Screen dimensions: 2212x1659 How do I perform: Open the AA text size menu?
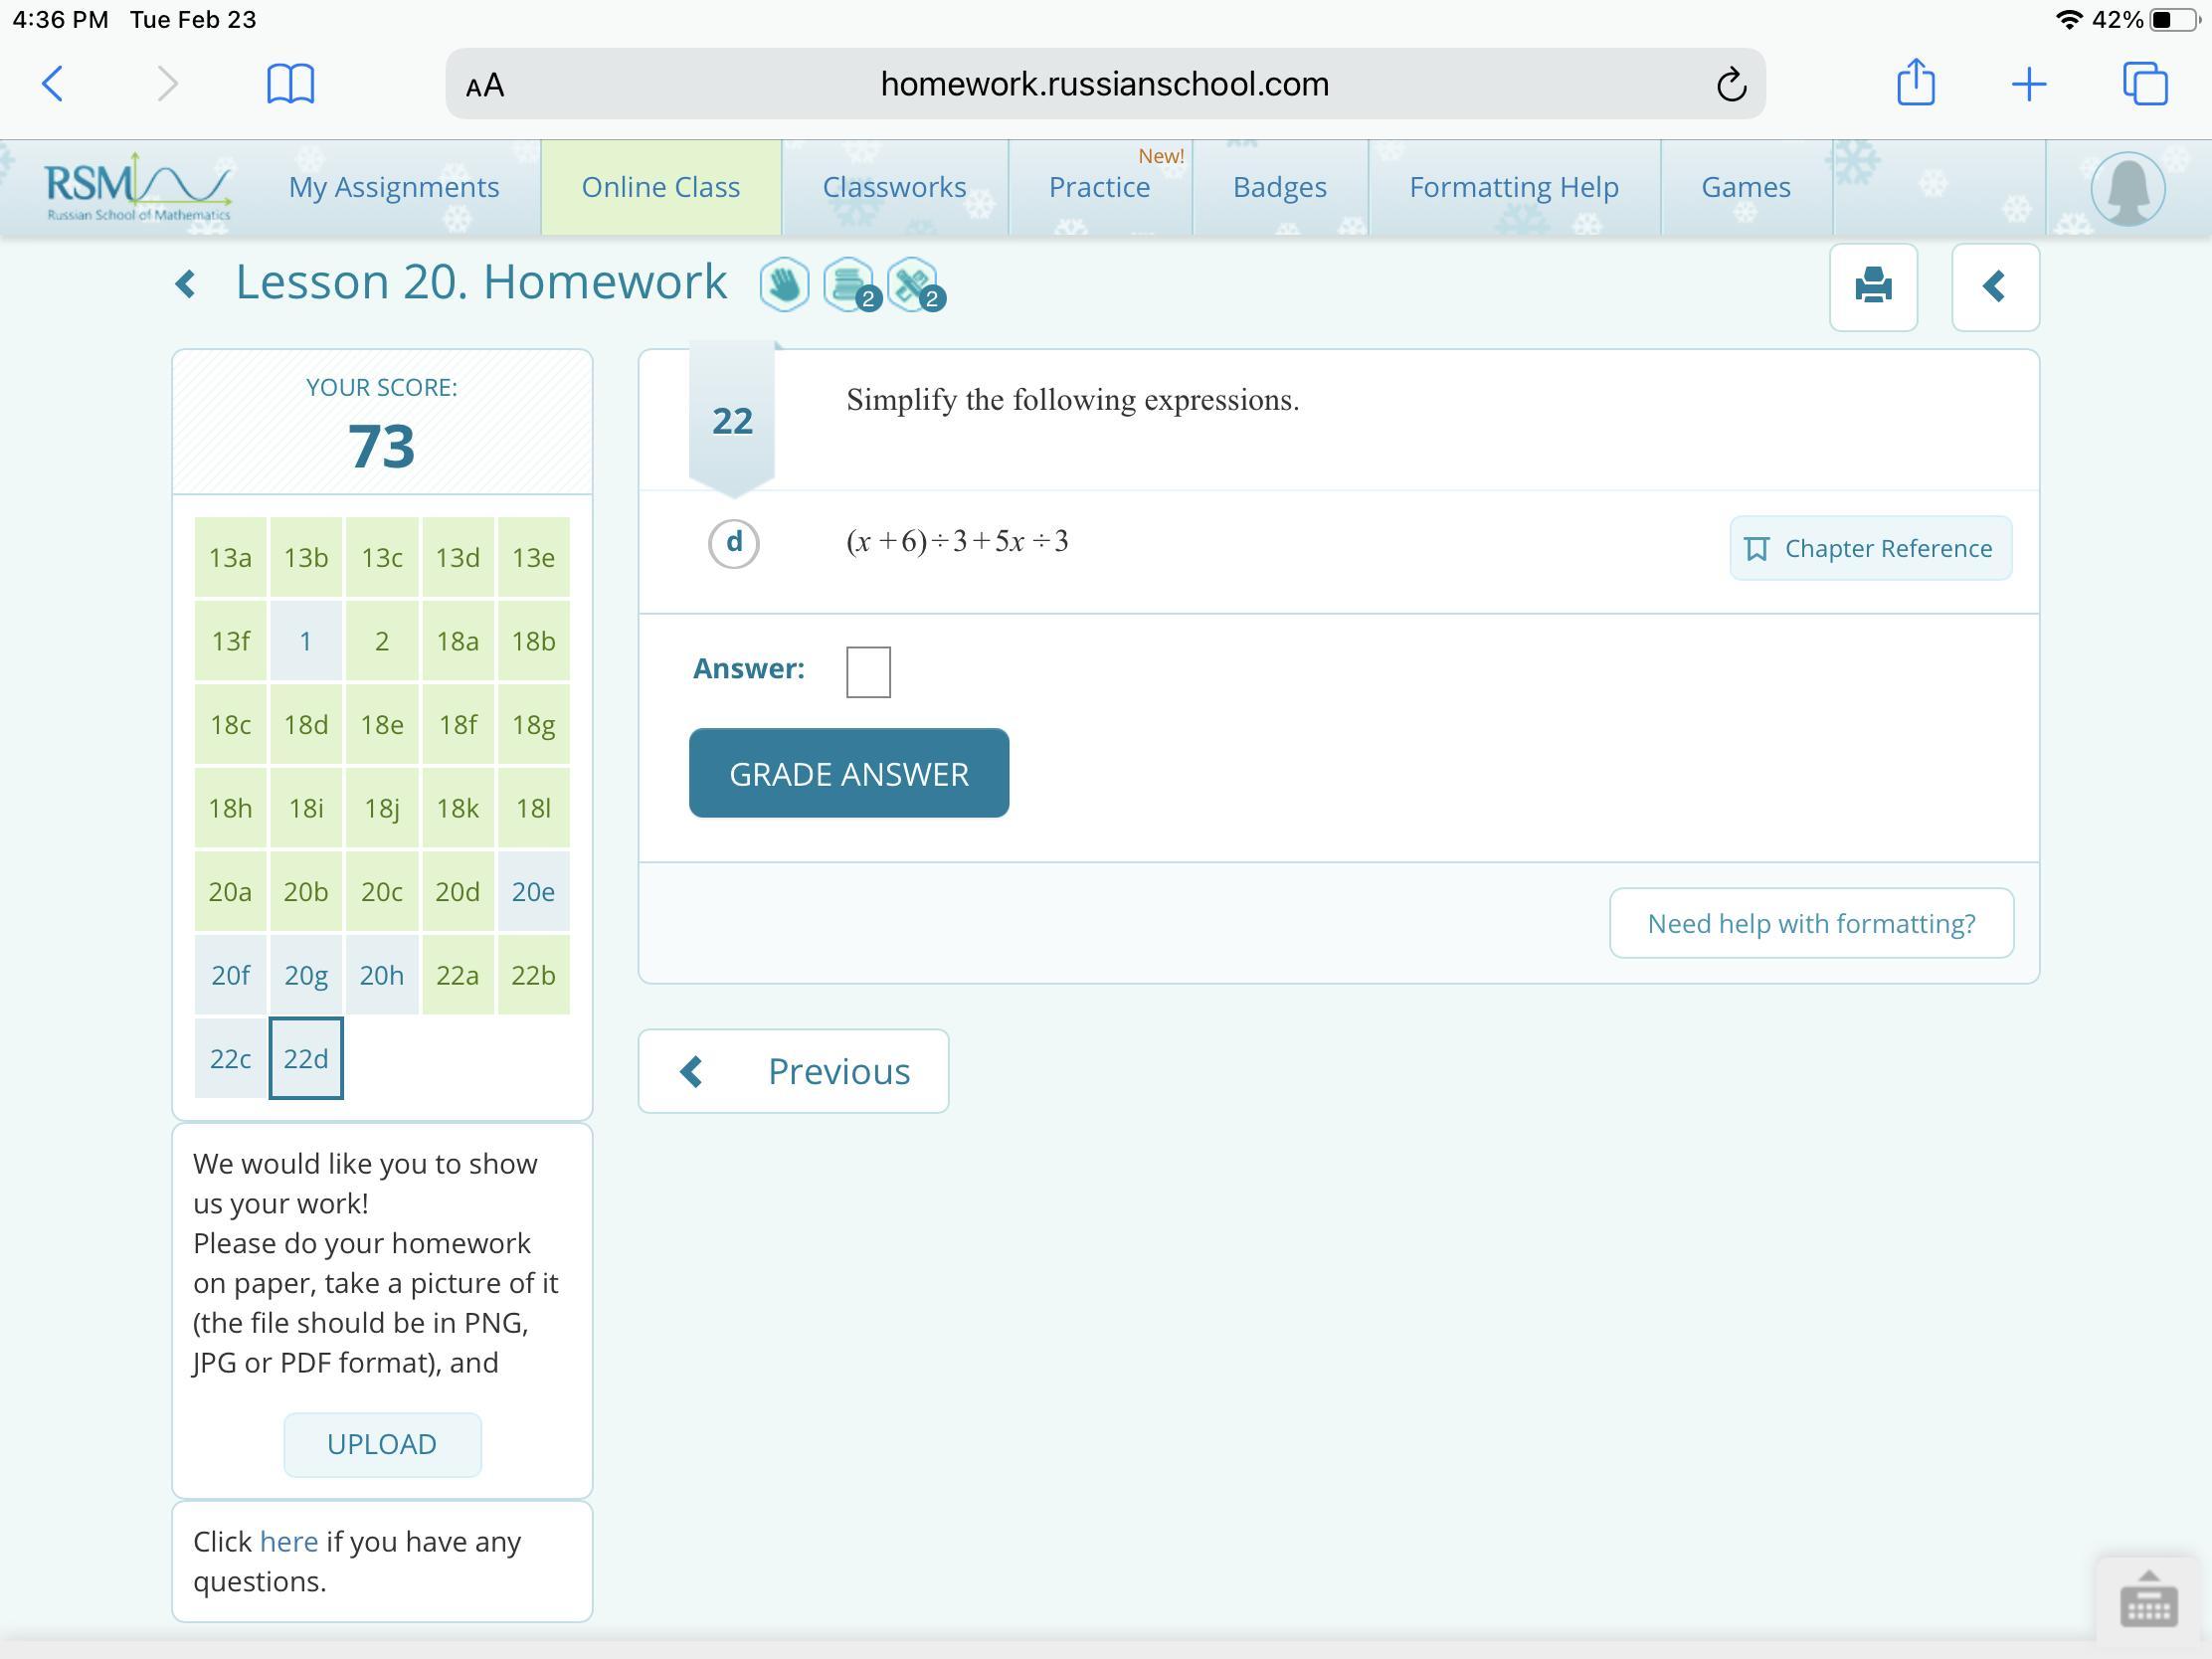[x=485, y=86]
